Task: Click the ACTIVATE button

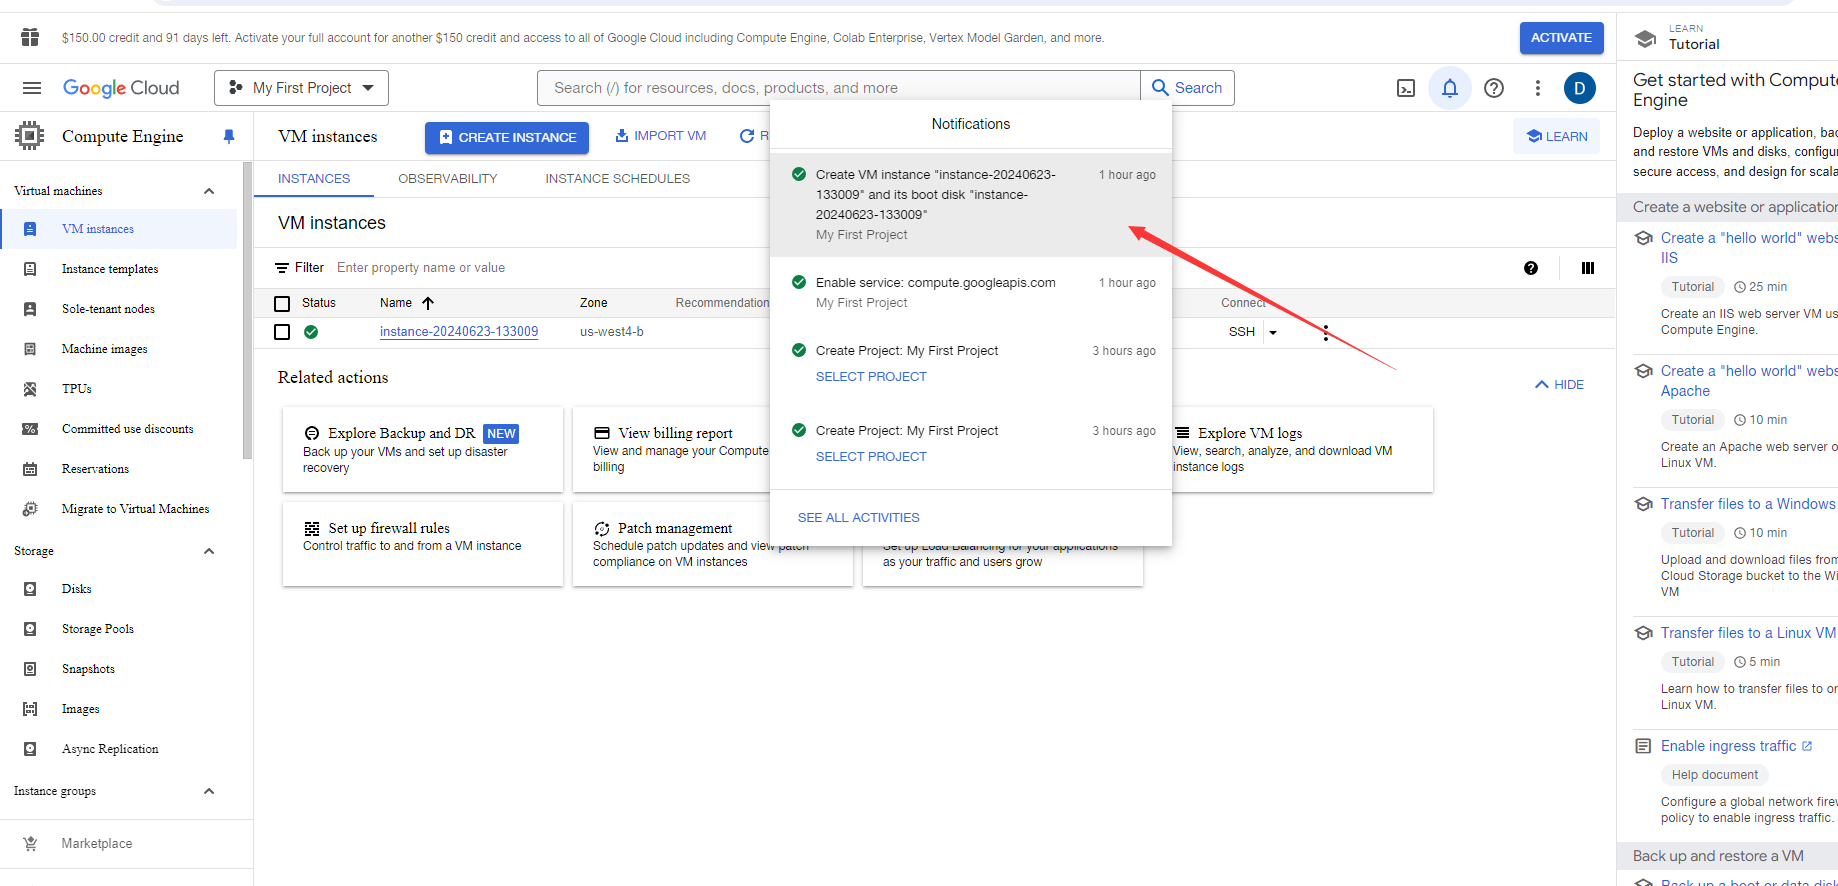Action: pyautogui.click(x=1562, y=38)
